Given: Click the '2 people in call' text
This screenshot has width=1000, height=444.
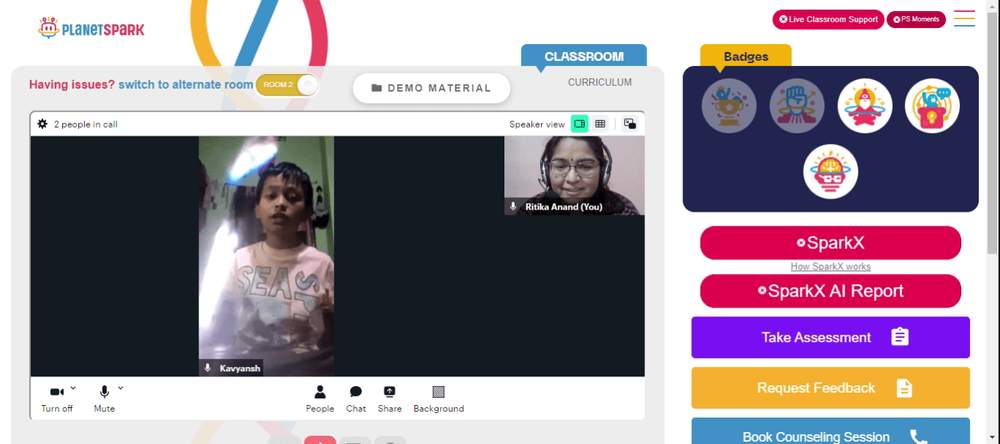Looking at the screenshot, I should tap(85, 124).
